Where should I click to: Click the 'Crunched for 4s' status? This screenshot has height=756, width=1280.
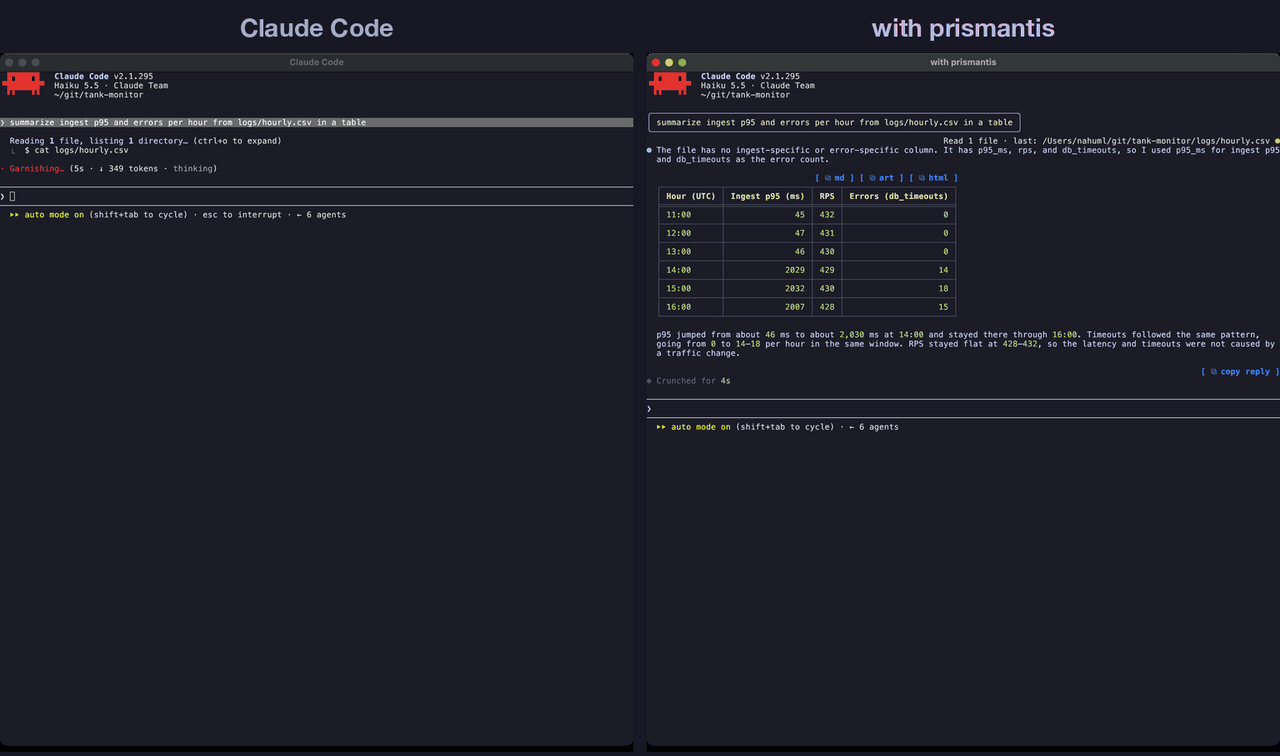coord(693,381)
